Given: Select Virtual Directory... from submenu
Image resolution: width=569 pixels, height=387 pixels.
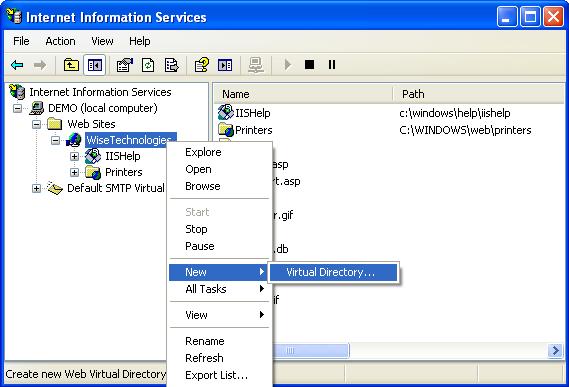Looking at the screenshot, I should point(333,272).
